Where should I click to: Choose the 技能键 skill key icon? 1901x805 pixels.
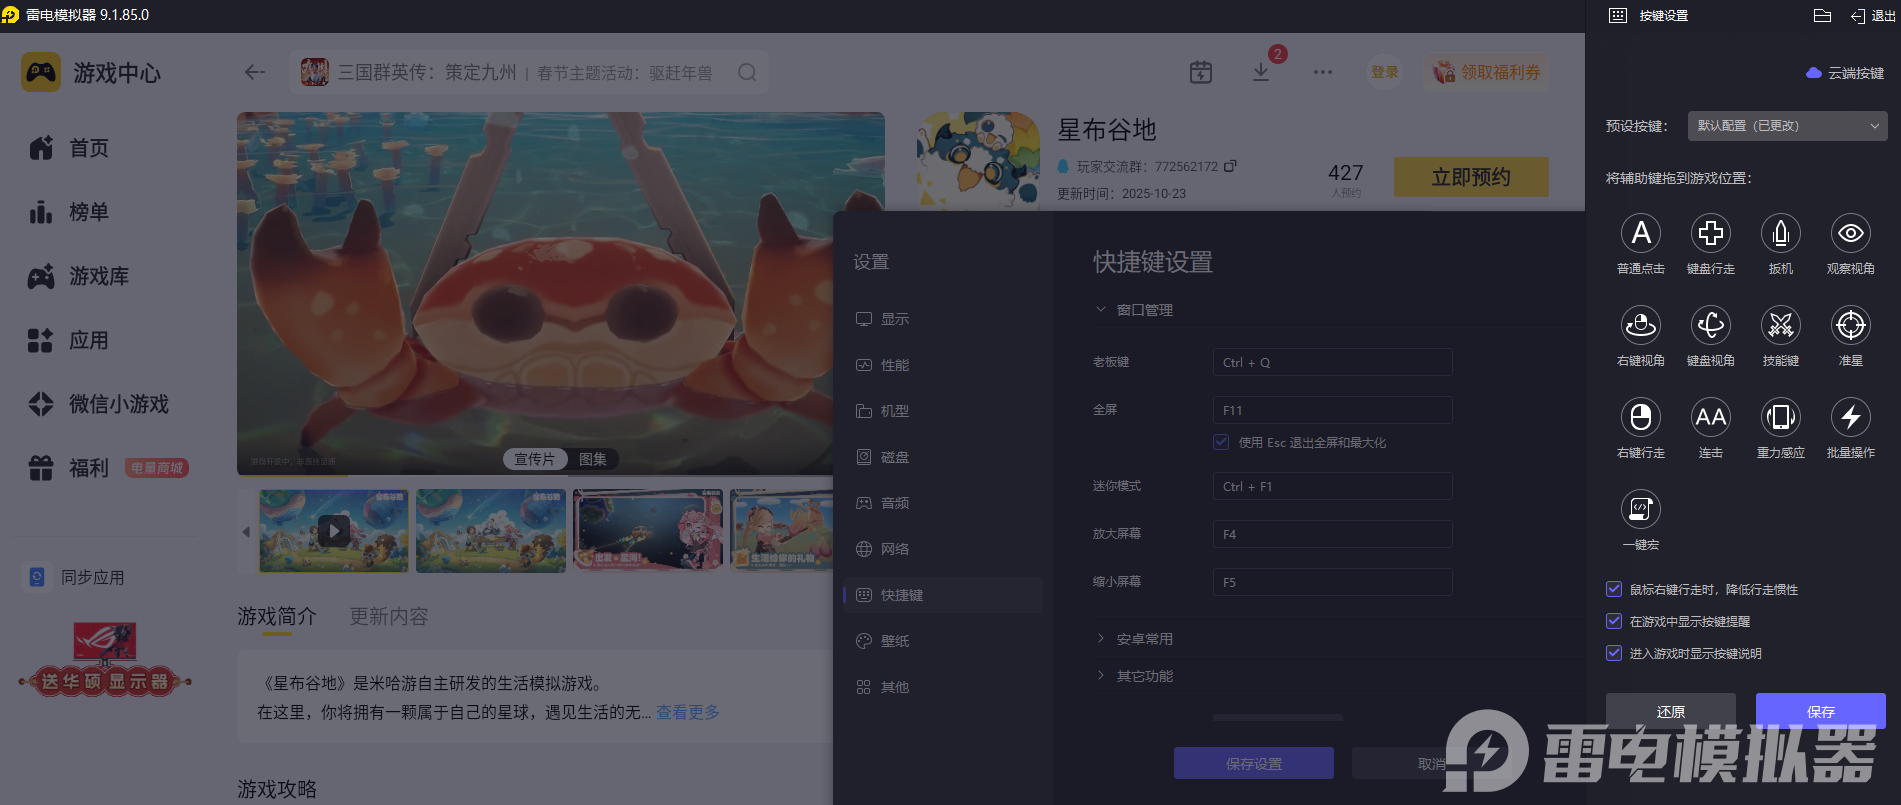click(x=1781, y=325)
